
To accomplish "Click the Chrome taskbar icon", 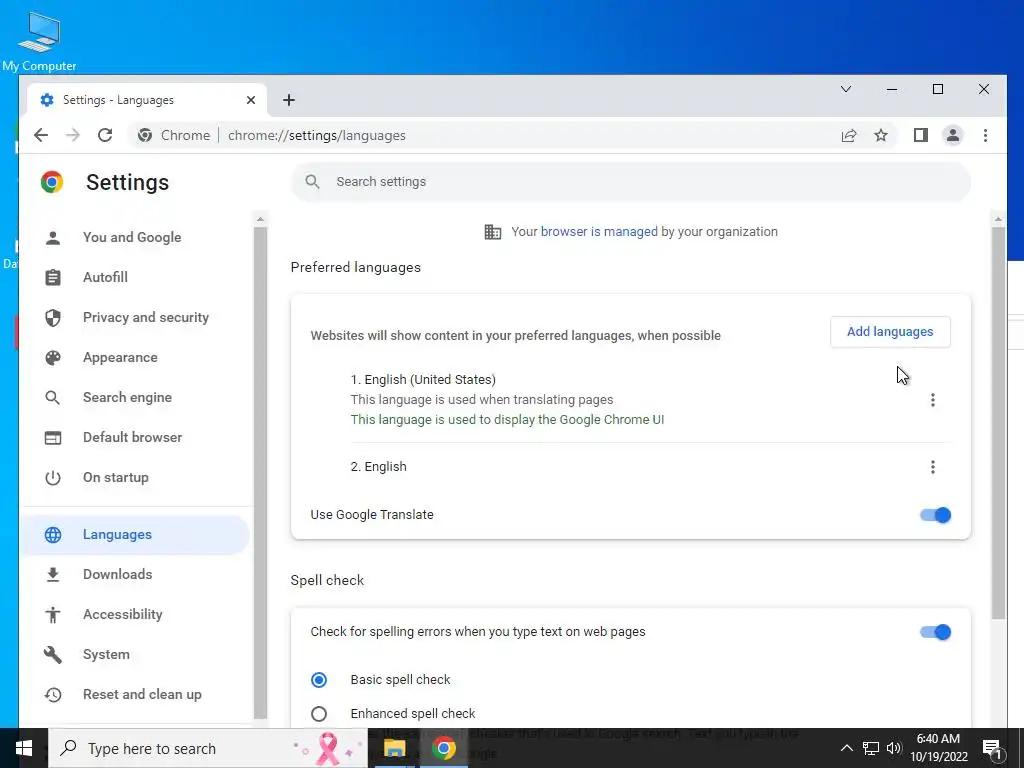I will pyautogui.click(x=443, y=748).
